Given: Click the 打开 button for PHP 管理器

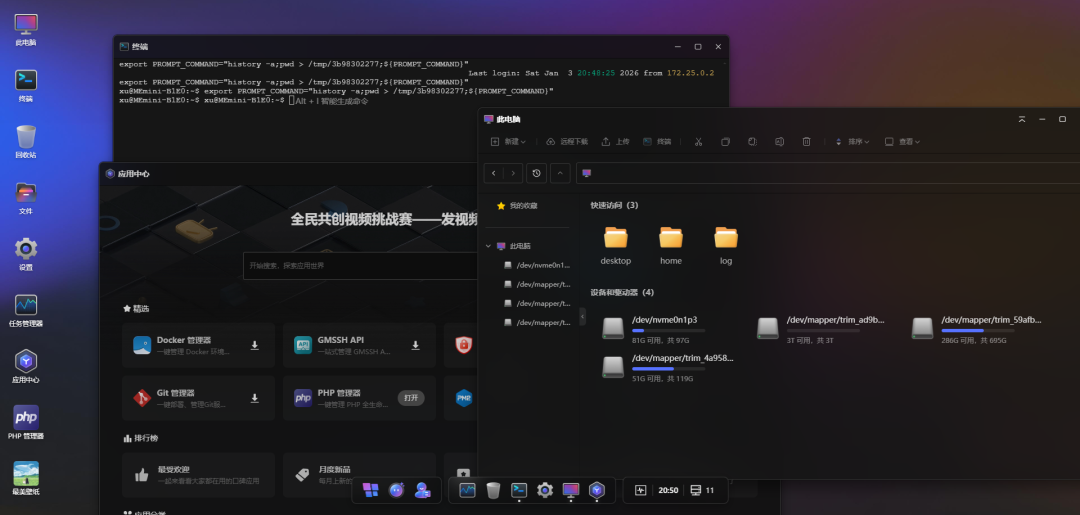Looking at the screenshot, I should pos(411,398).
